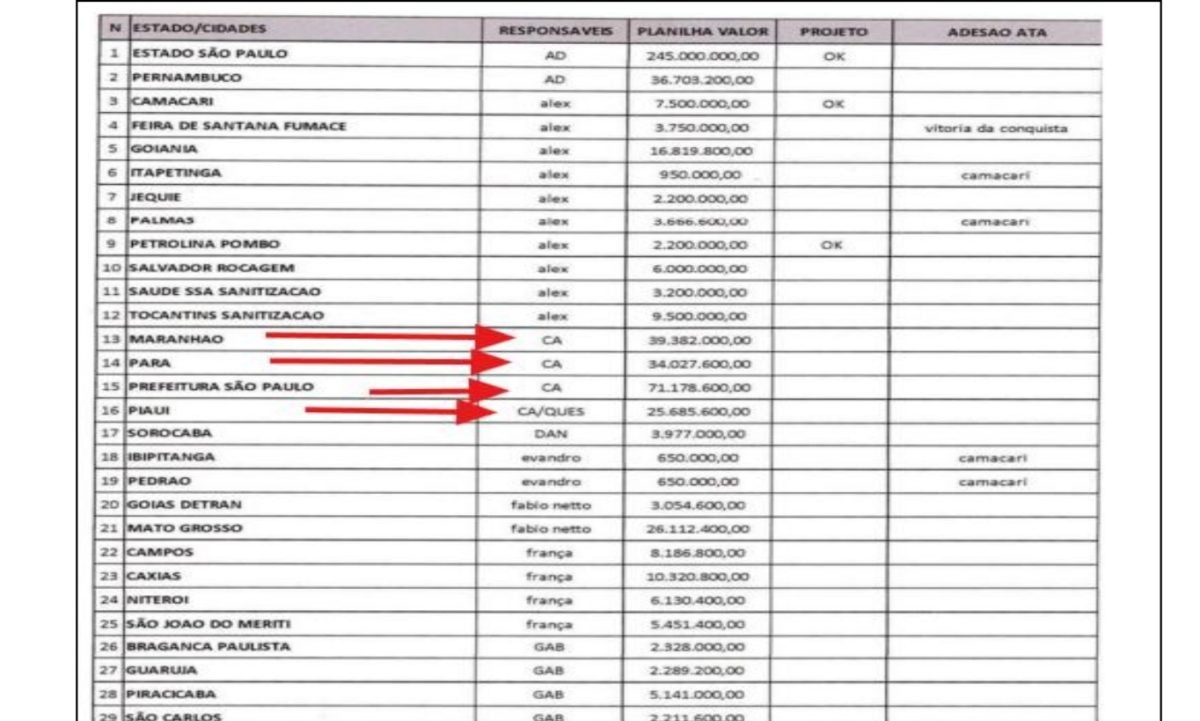
Task: Select the PROJETO column header
Action: point(834,32)
